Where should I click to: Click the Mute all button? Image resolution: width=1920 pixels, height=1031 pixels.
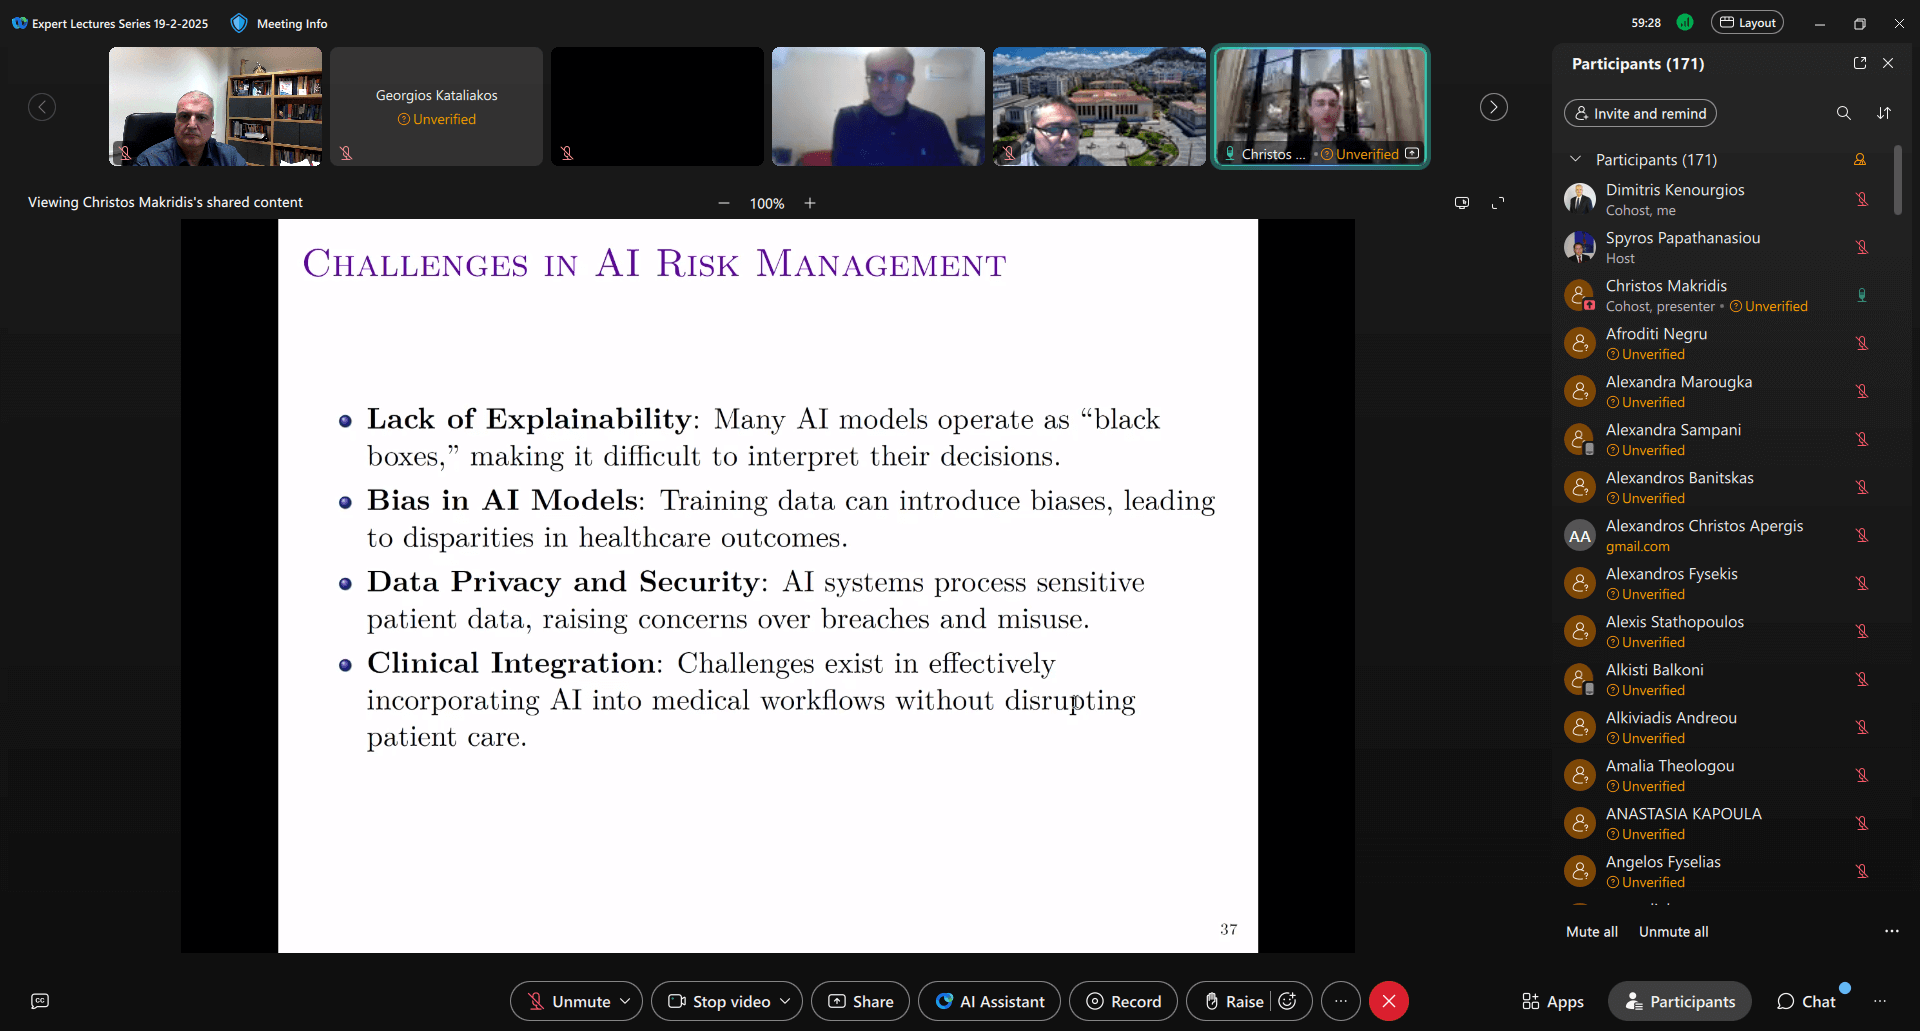(x=1591, y=931)
